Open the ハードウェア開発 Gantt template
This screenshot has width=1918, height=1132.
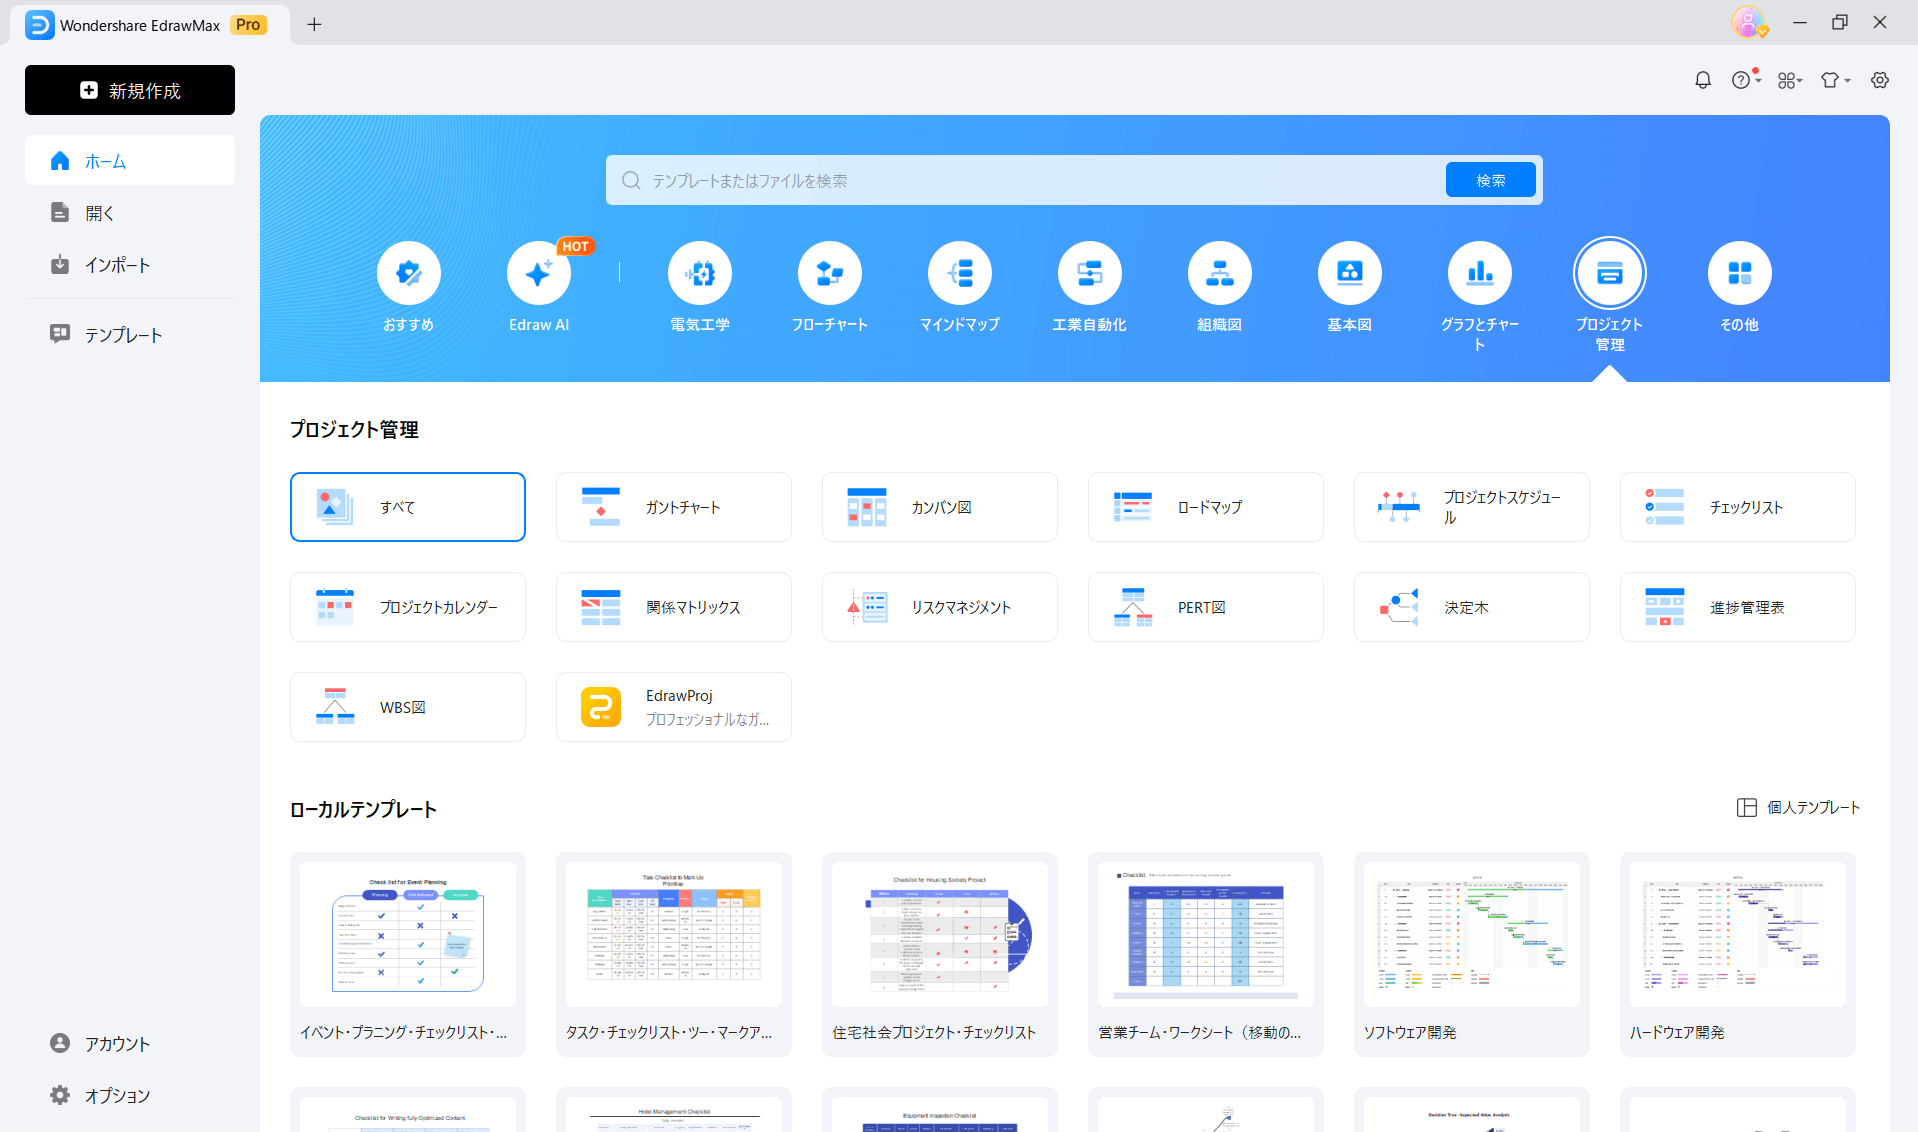click(x=1738, y=954)
